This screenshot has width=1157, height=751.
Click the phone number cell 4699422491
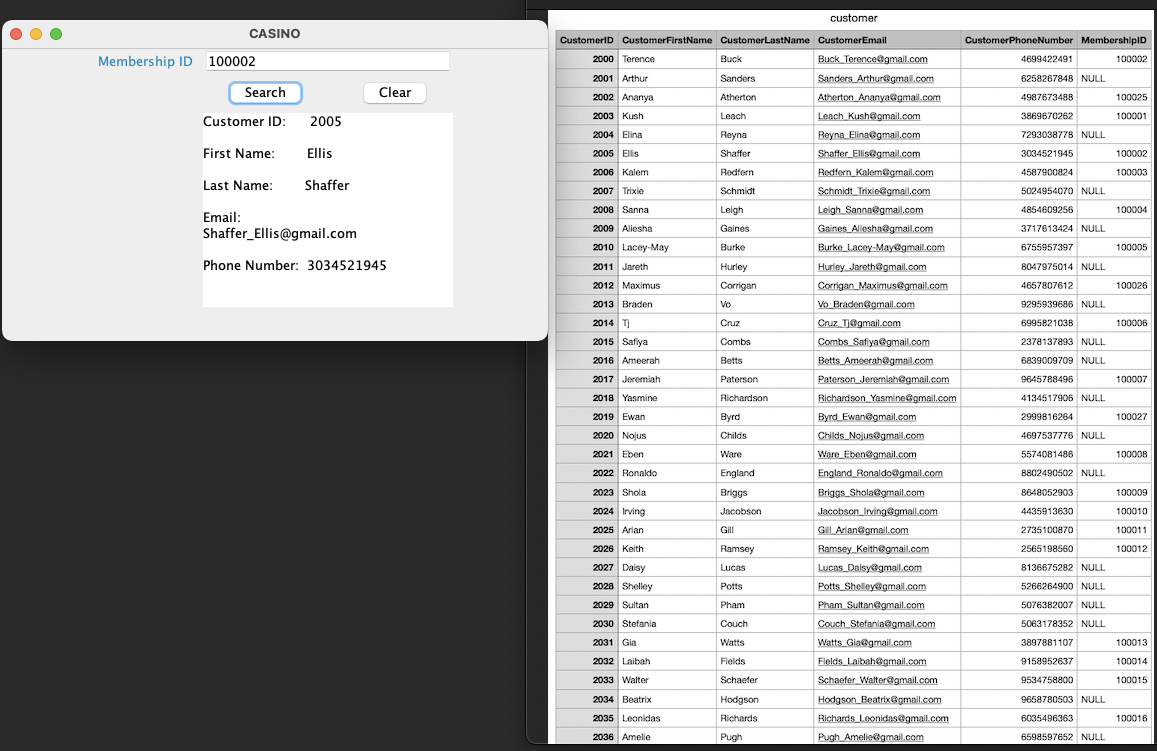1018,59
